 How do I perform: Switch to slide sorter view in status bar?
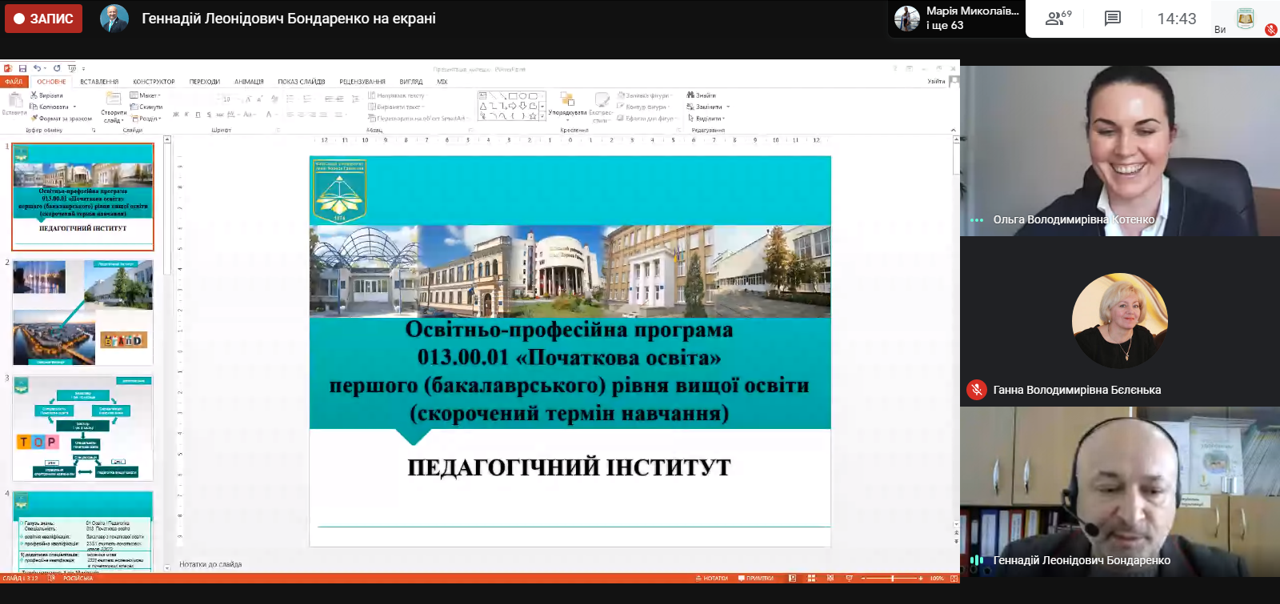coord(811,578)
